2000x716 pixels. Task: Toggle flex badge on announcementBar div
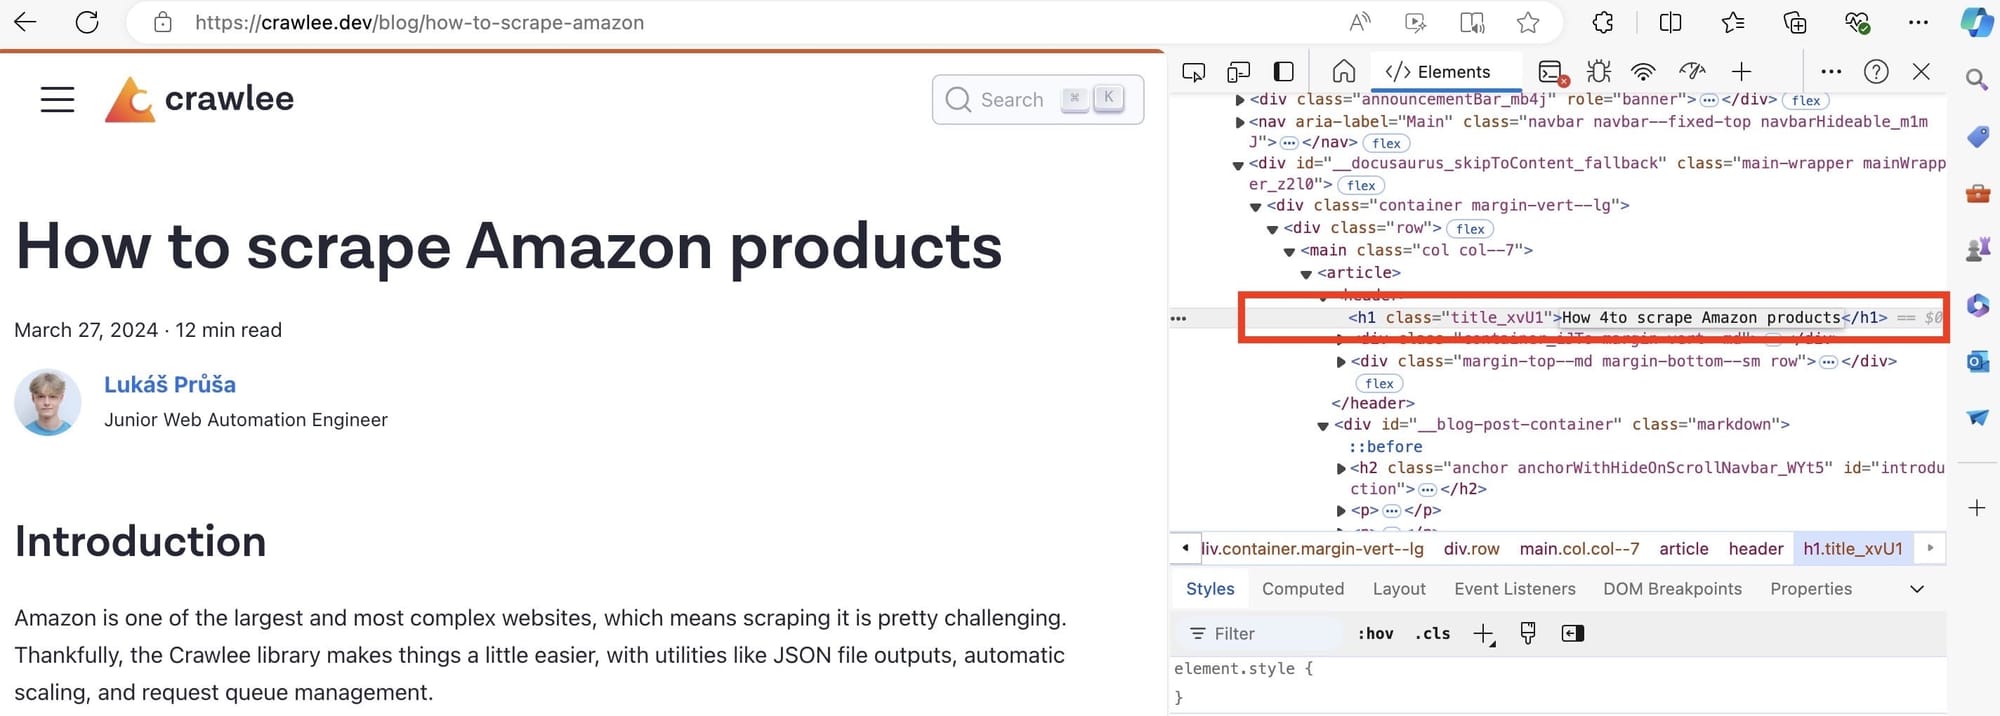tap(1805, 100)
